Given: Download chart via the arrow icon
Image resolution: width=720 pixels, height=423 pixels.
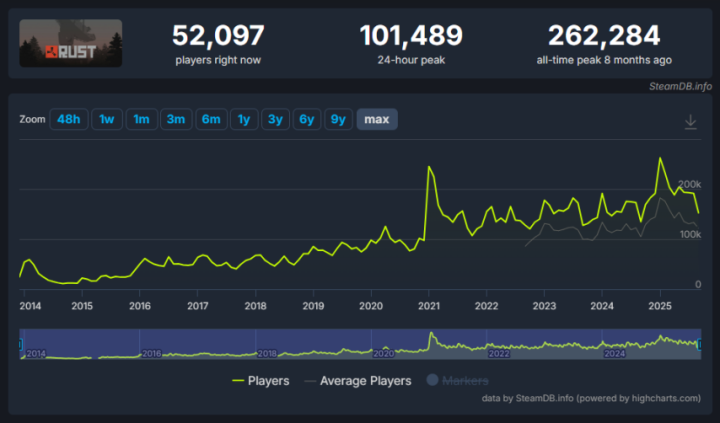Looking at the screenshot, I should click(x=690, y=122).
